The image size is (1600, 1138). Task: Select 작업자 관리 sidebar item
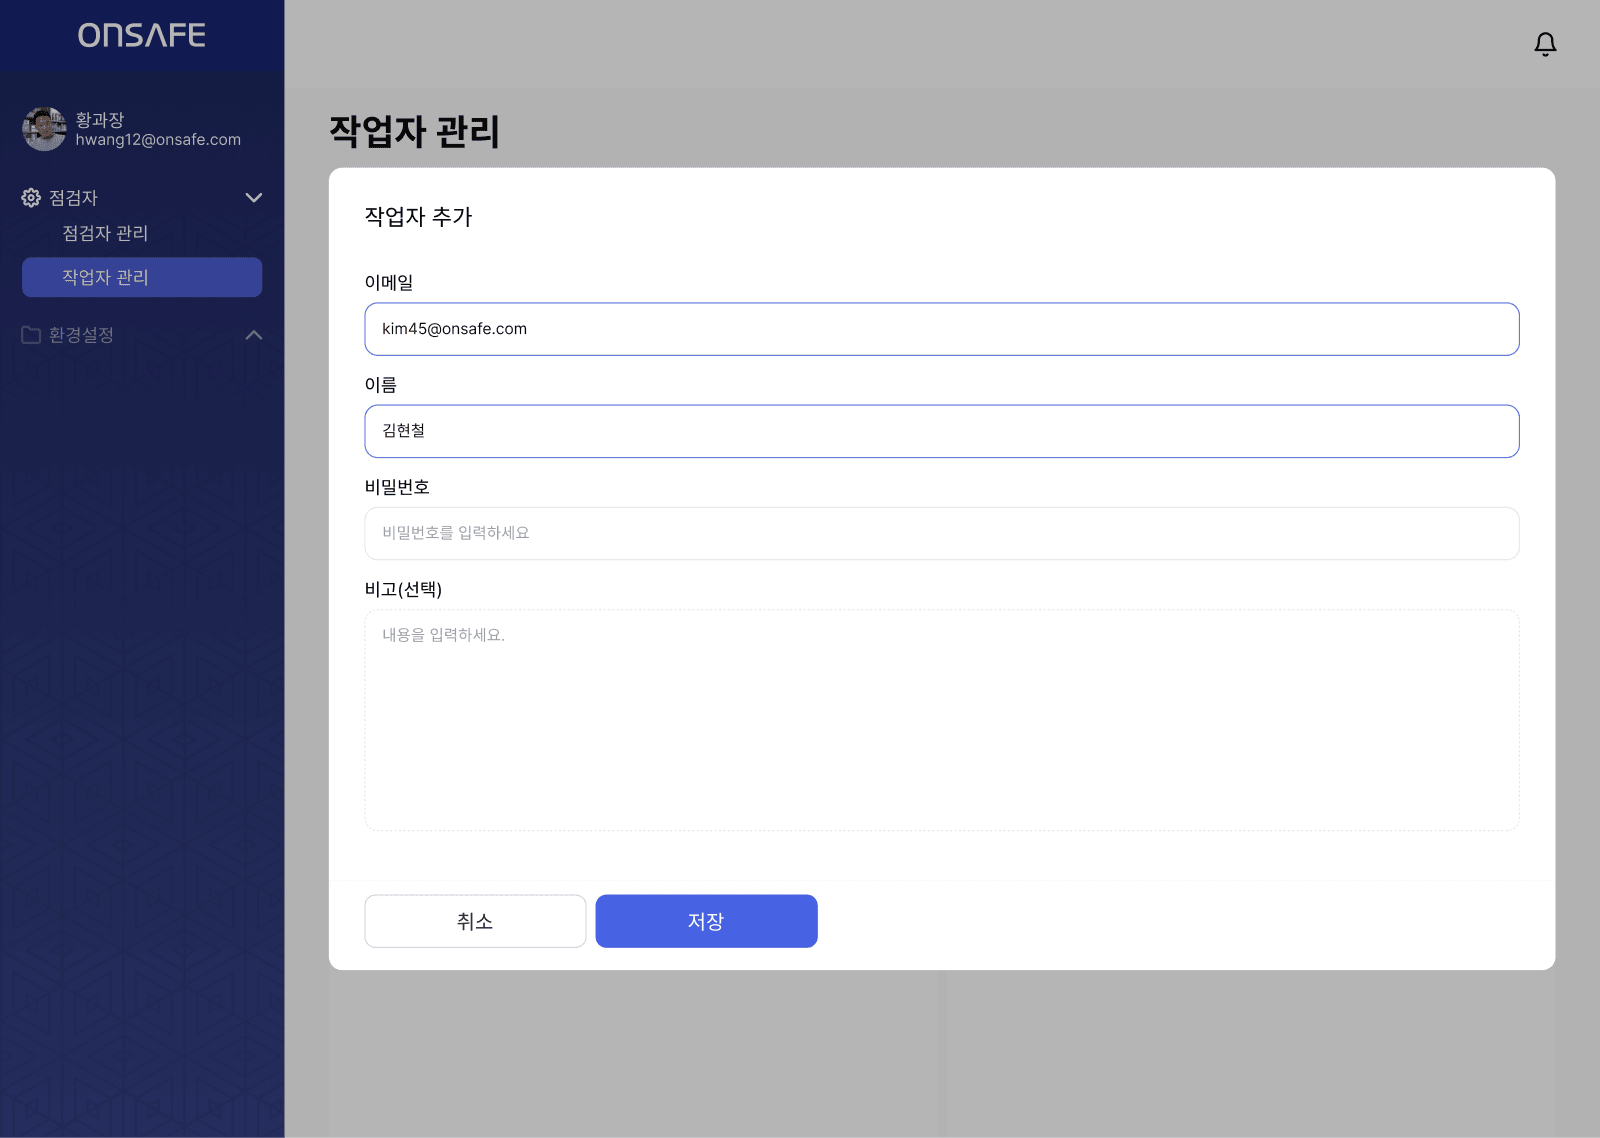click(x=142, y=277)
